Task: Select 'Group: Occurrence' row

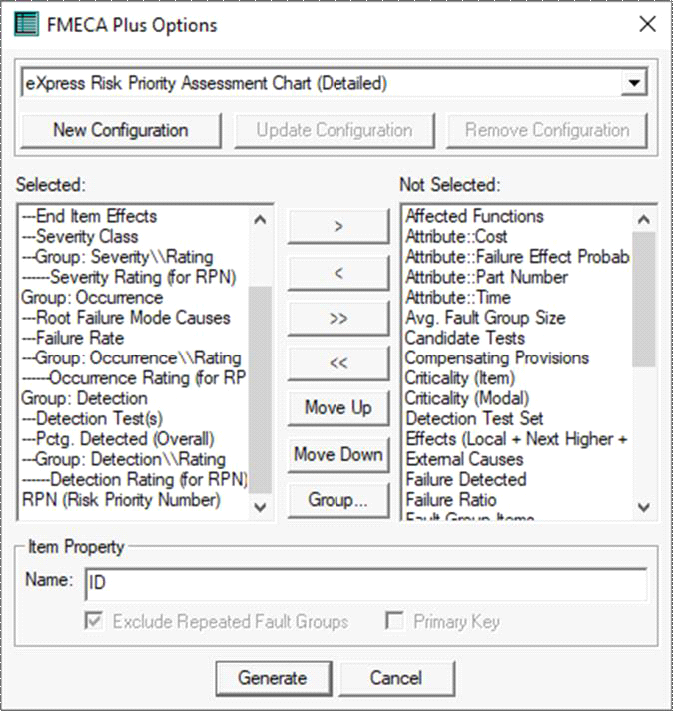Action: 134,298
